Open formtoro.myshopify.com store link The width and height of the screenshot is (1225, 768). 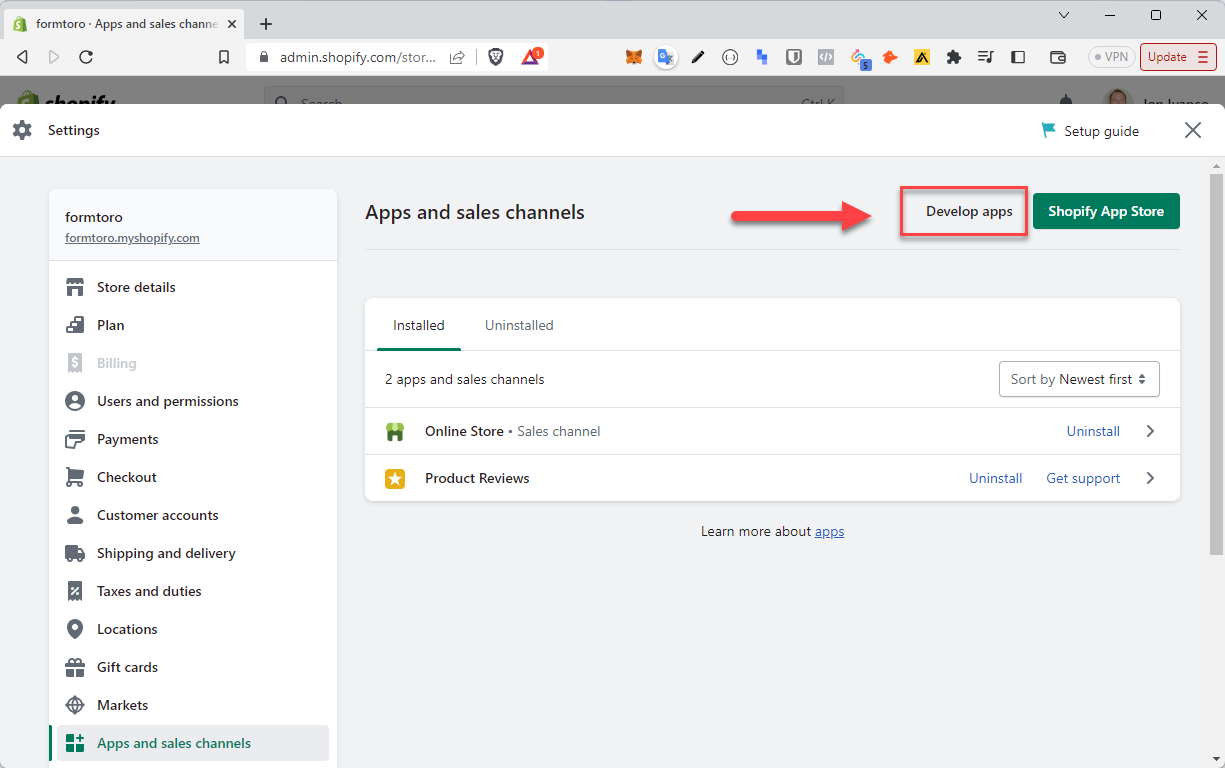coord(132,238)
